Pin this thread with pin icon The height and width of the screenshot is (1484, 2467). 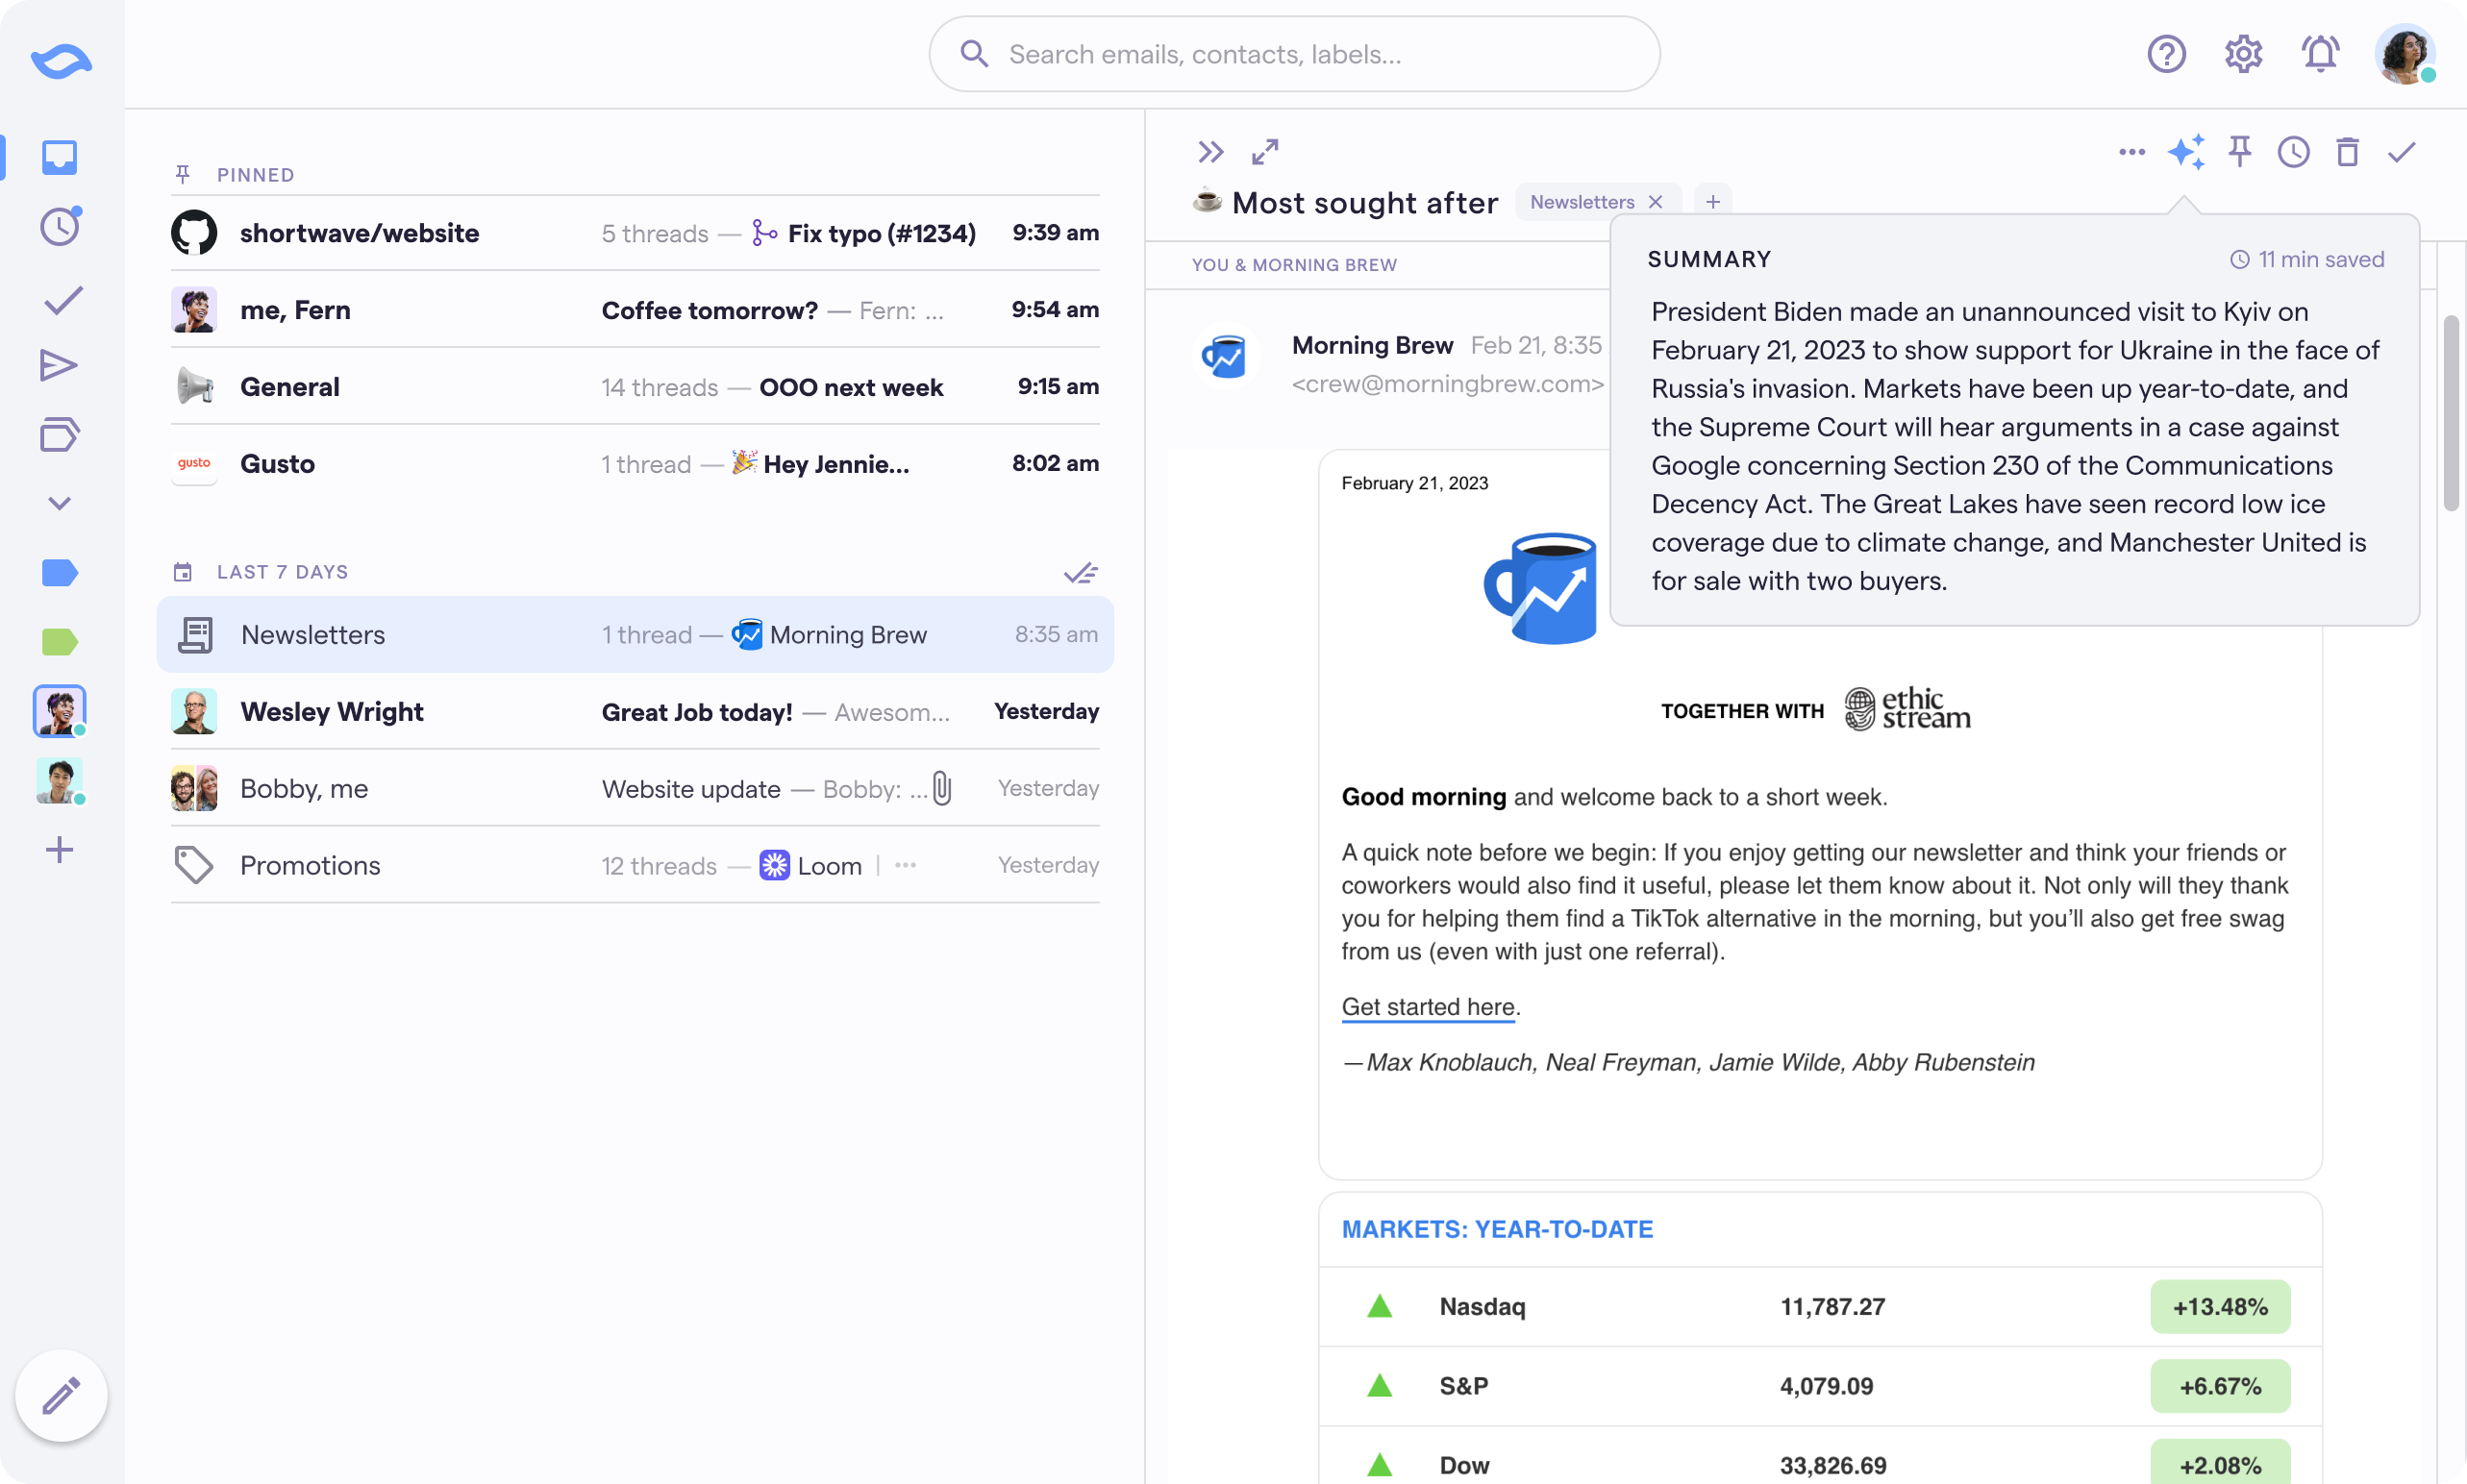[x=2240, y=152]
